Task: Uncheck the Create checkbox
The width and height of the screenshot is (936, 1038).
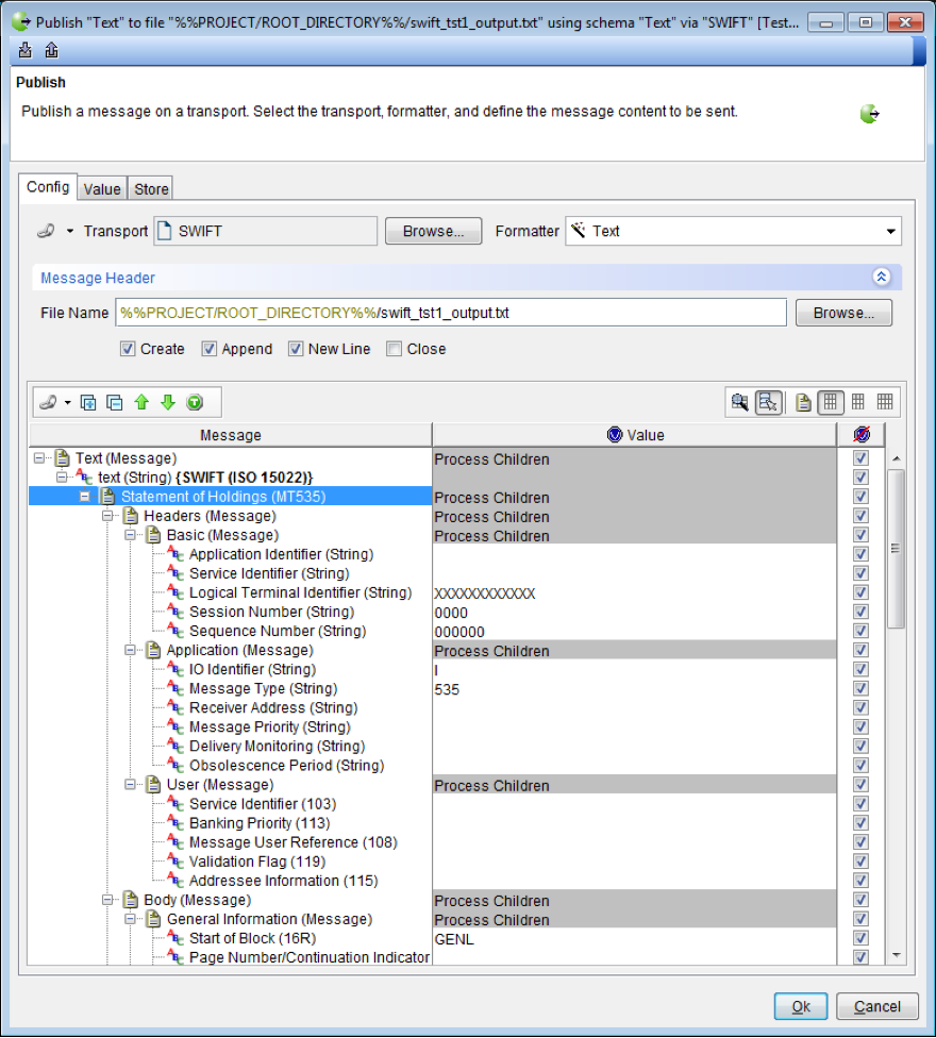Action: [x=128, y=349]
